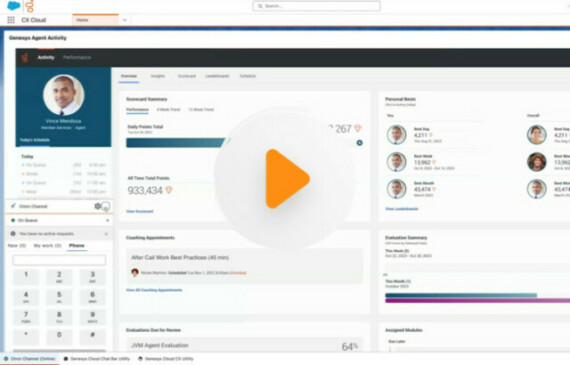
Task: Dial 3 on the keypad
Action: pos(92,277)
